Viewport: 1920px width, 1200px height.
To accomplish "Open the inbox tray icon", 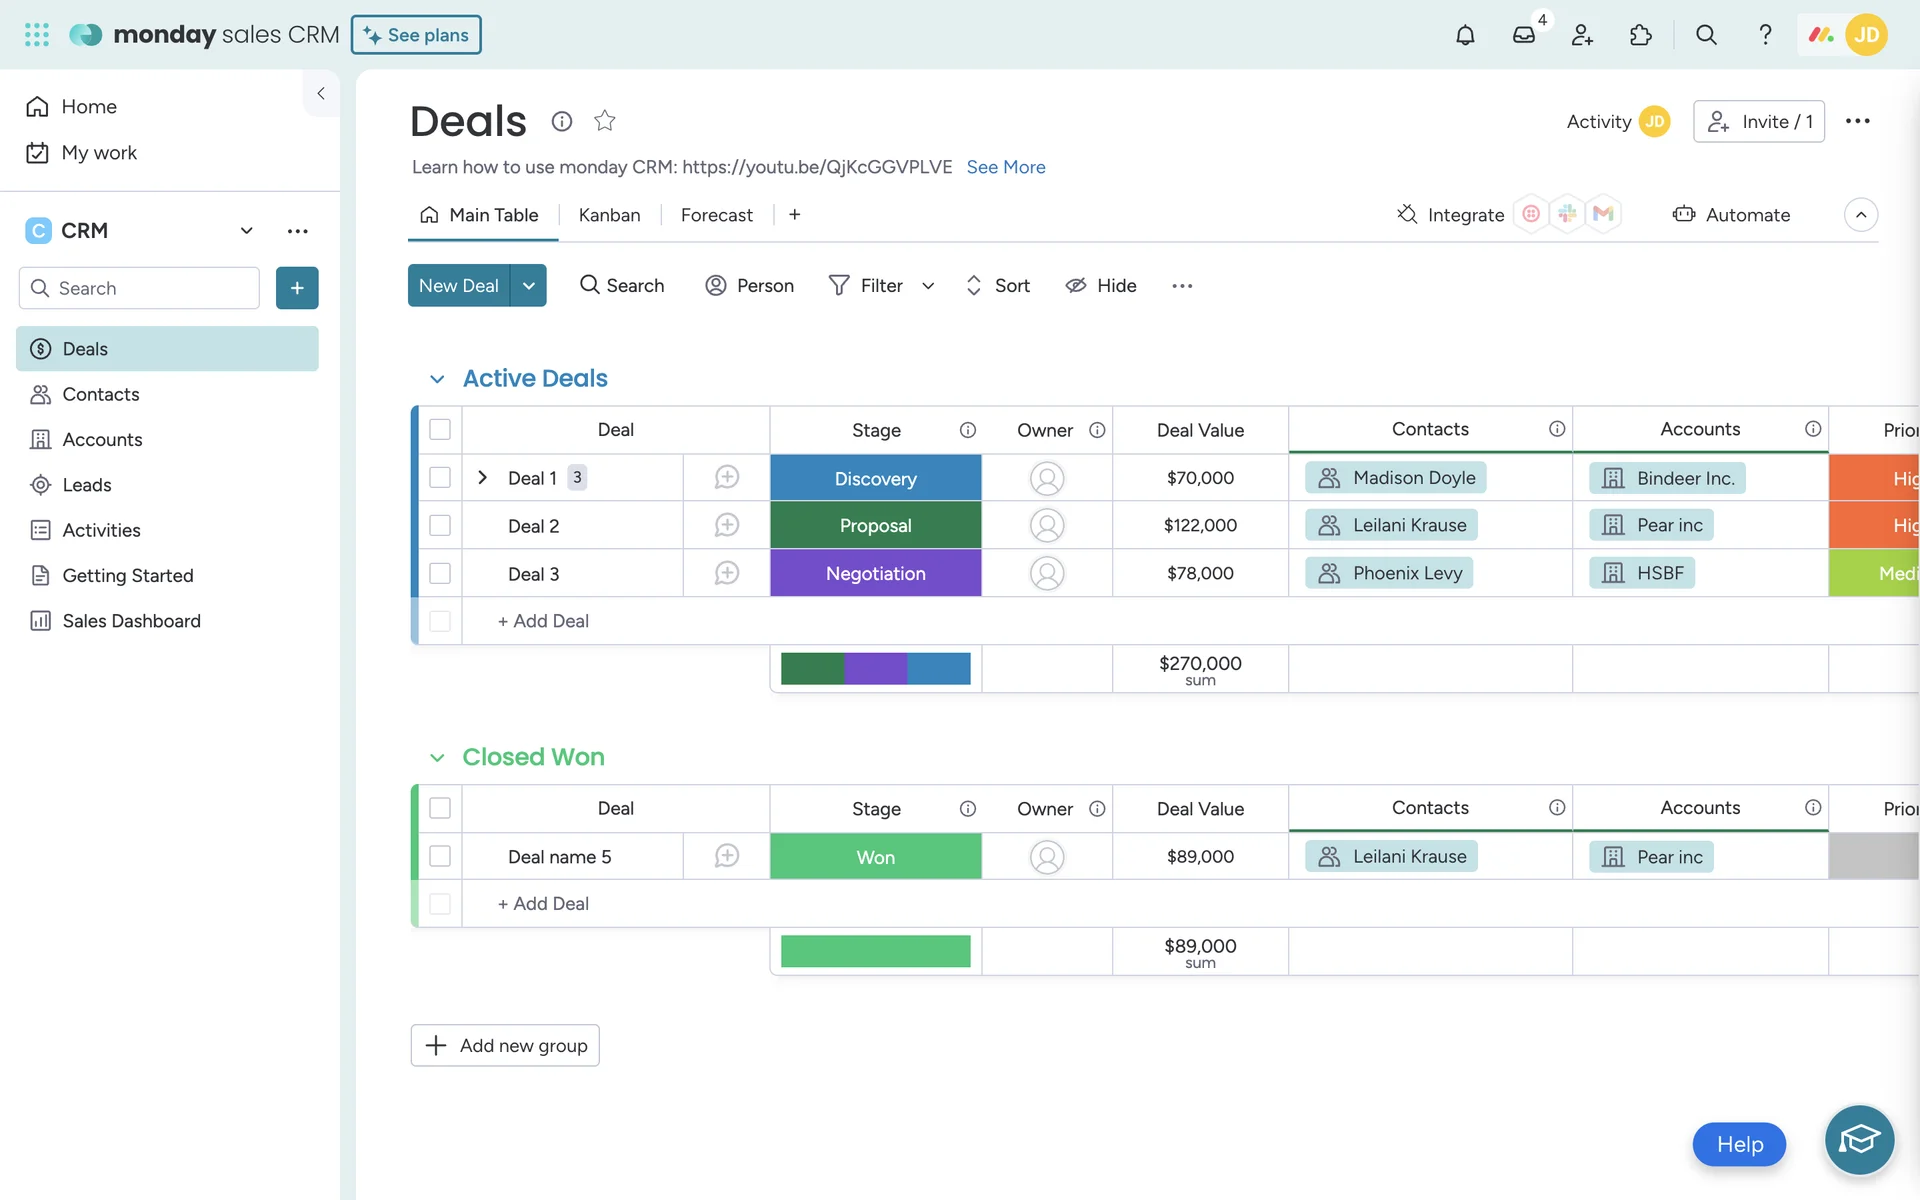I will tap(1523, 35).
